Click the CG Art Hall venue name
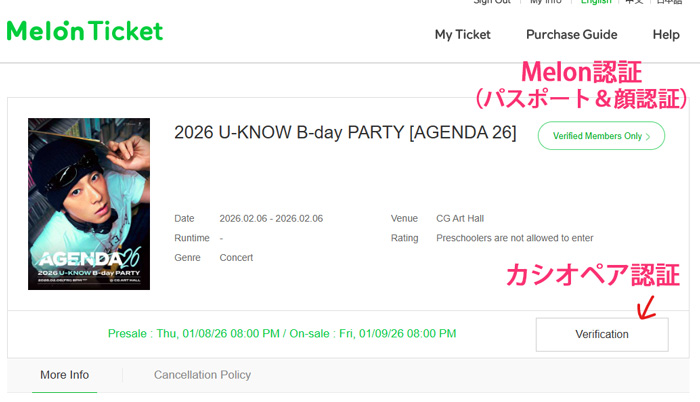The image size is (700, 402). (x=460, y=219)
